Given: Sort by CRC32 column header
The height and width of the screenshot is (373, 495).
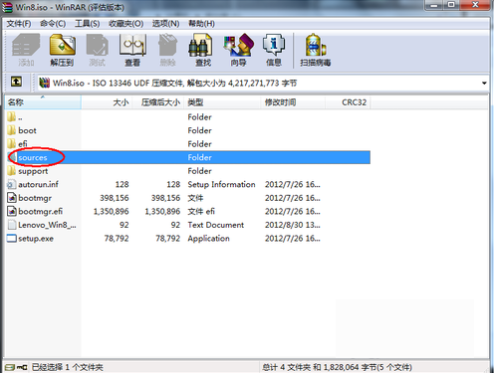Looking at the screenshot, I should tap(348, 102).
